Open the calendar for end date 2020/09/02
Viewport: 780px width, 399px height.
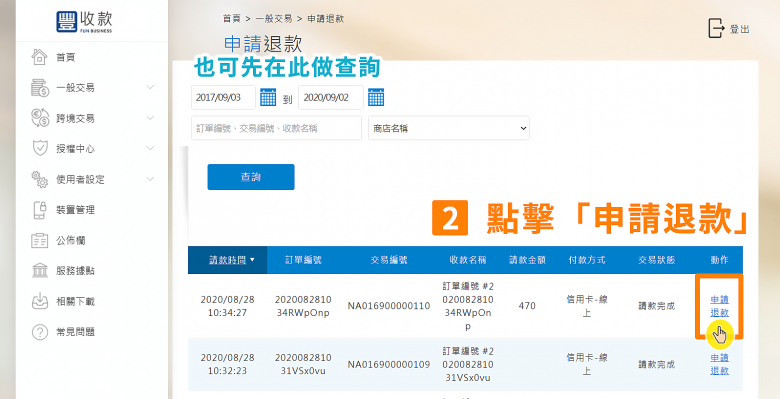coord(376,97)
